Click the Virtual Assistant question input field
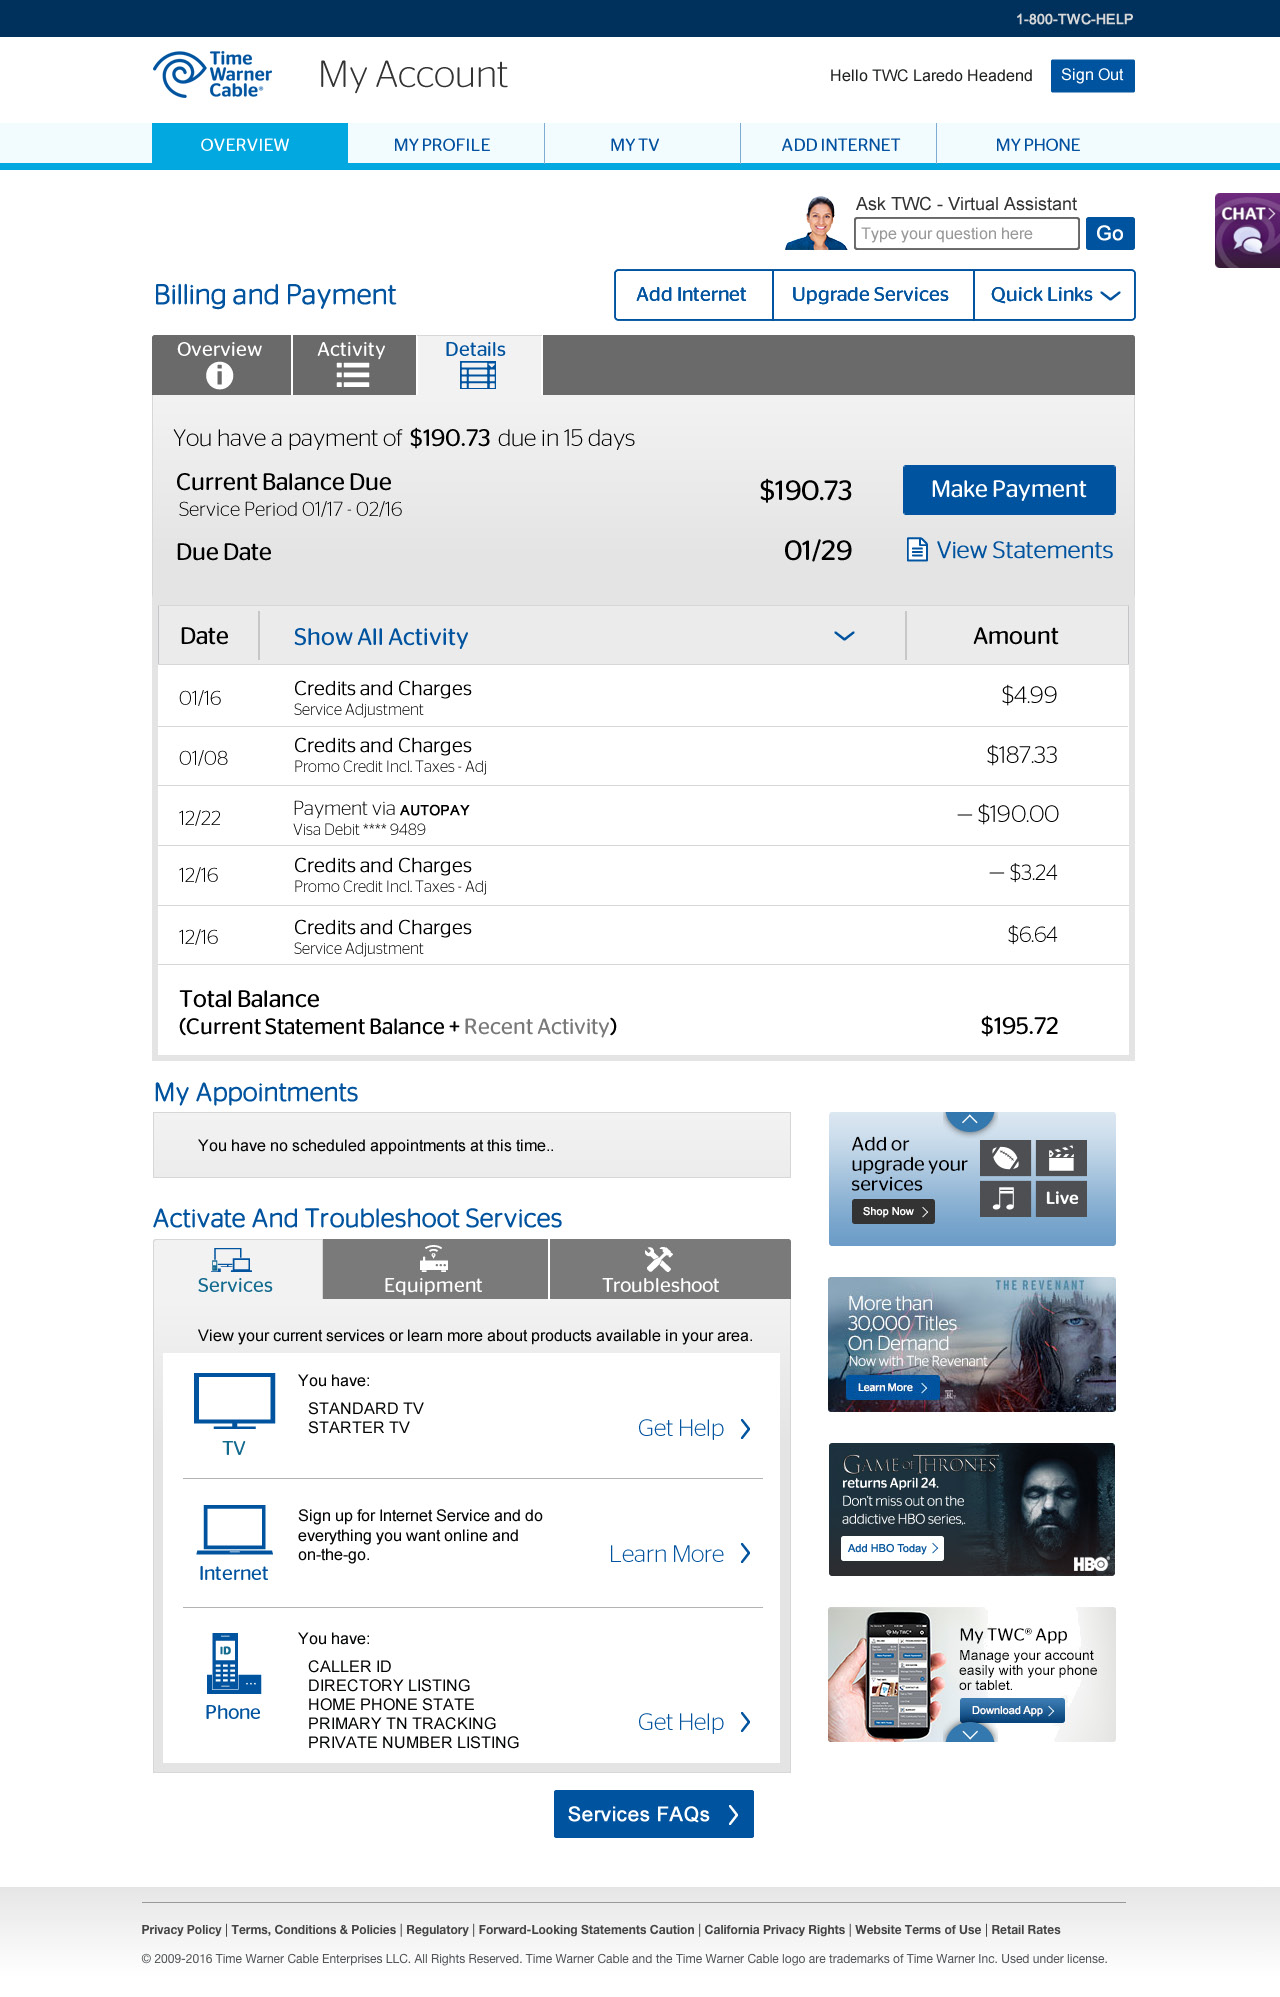Viewport: 1280px width, 1997px height. tap(967, 233)
